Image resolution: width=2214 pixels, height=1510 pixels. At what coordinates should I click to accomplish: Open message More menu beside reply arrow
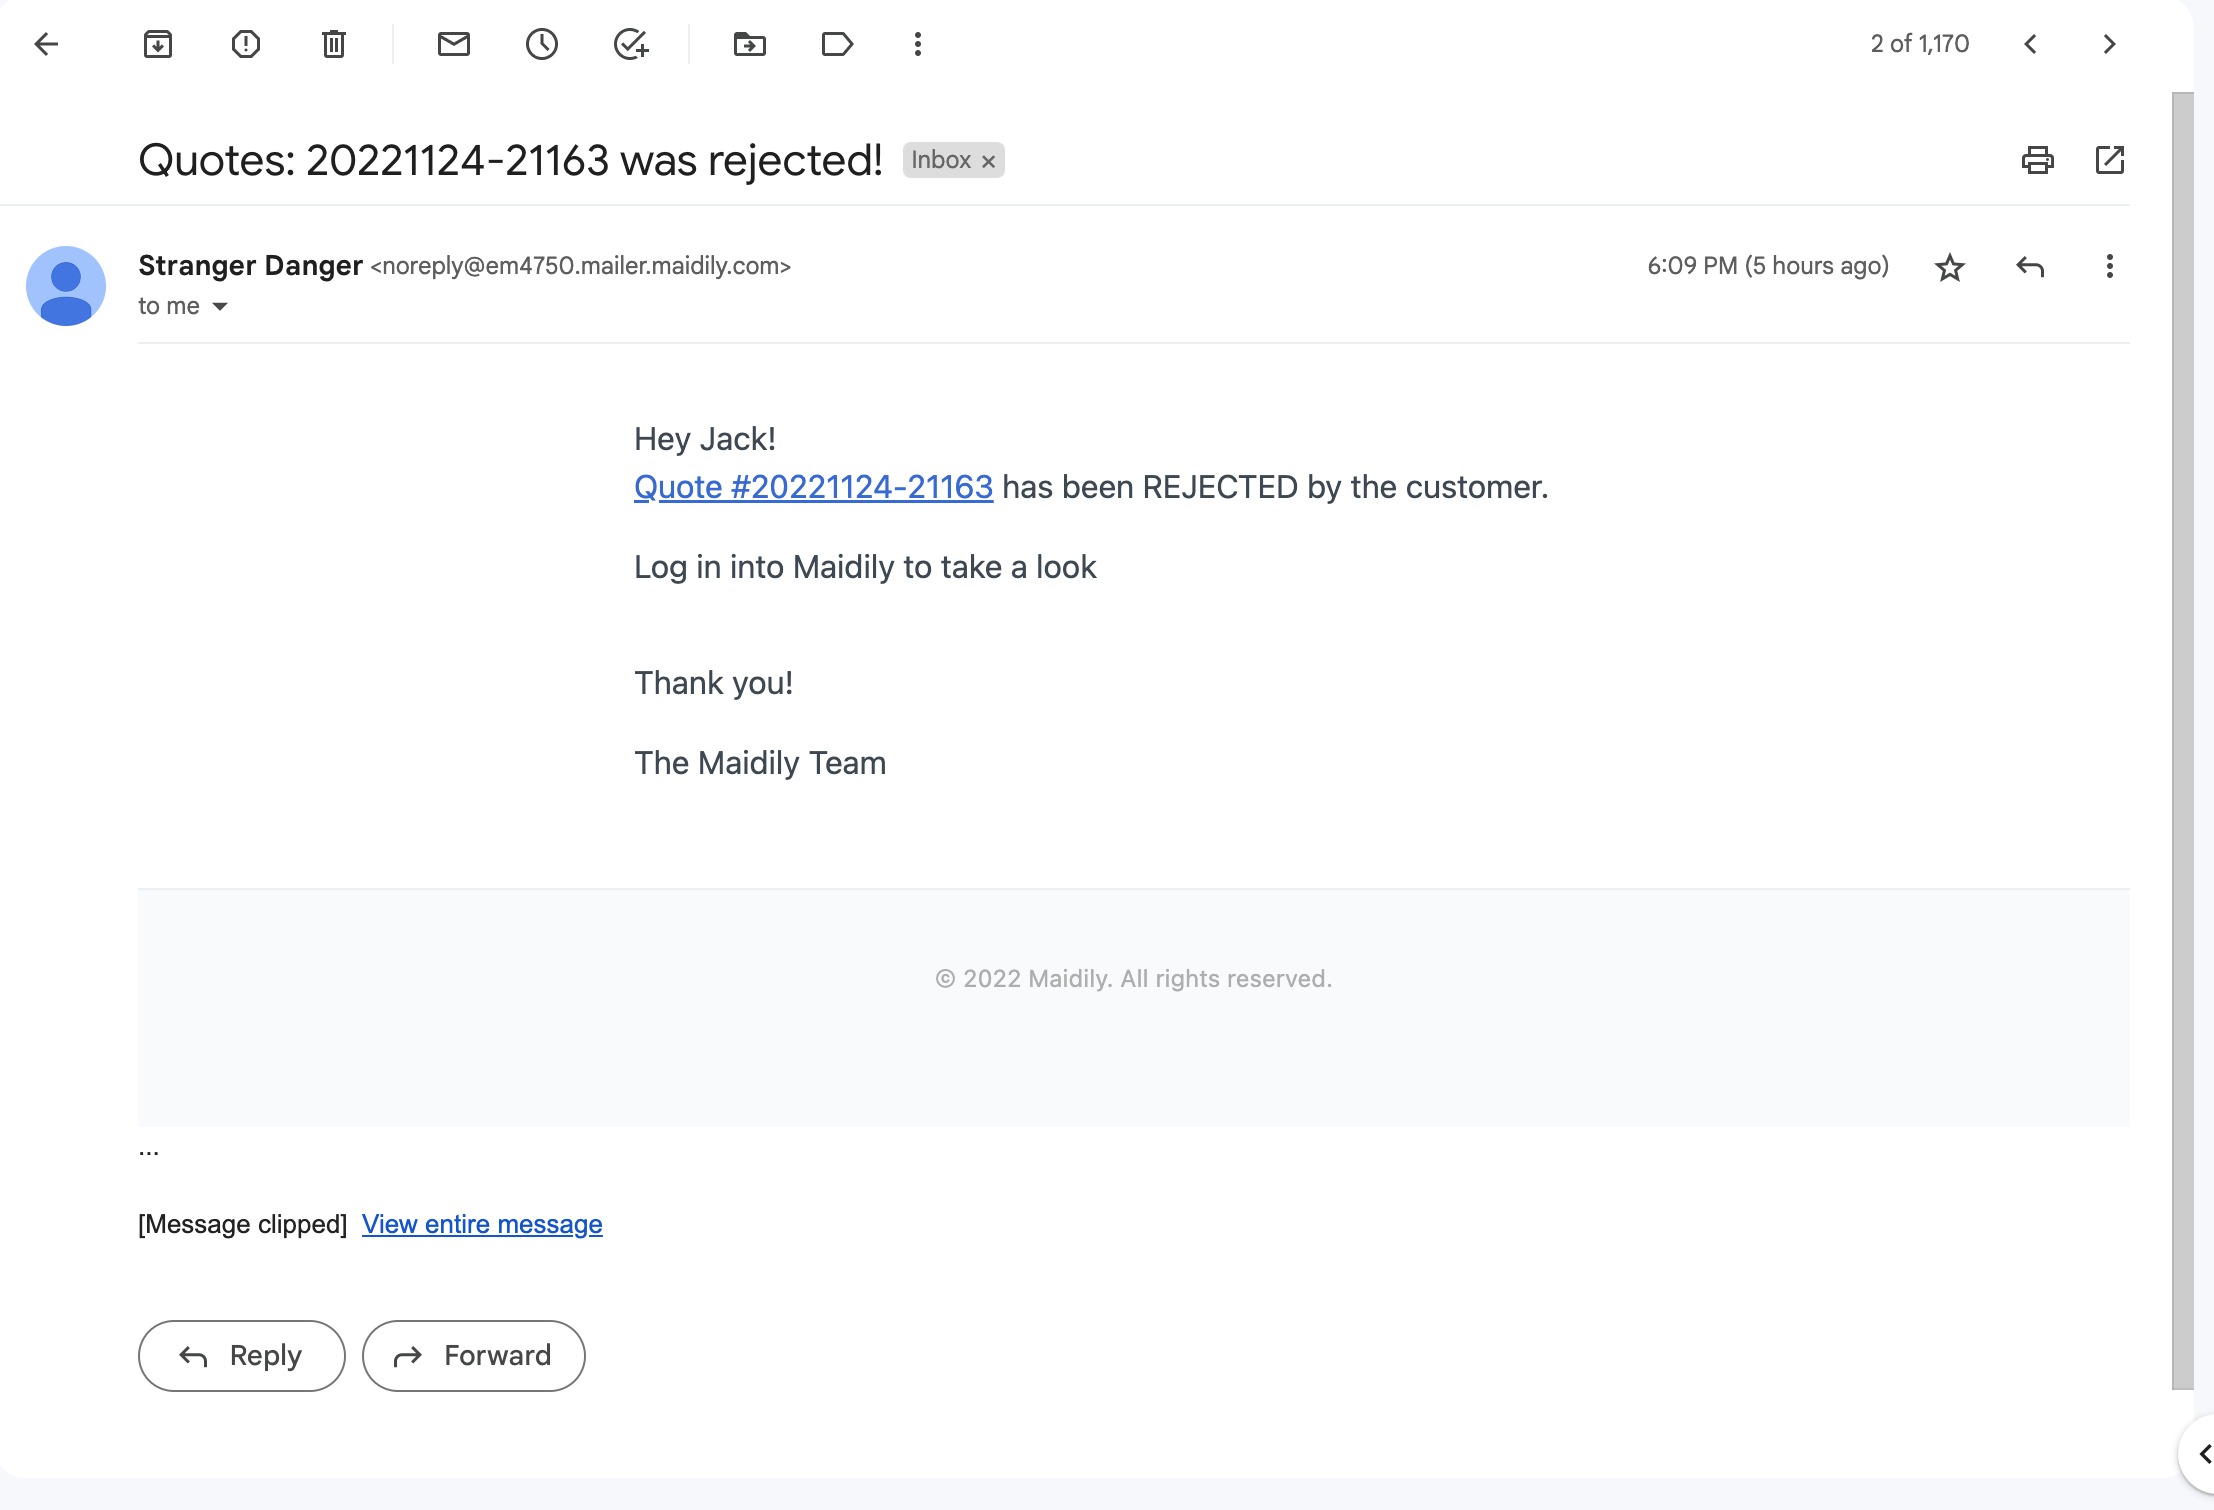click(2110, 266)
